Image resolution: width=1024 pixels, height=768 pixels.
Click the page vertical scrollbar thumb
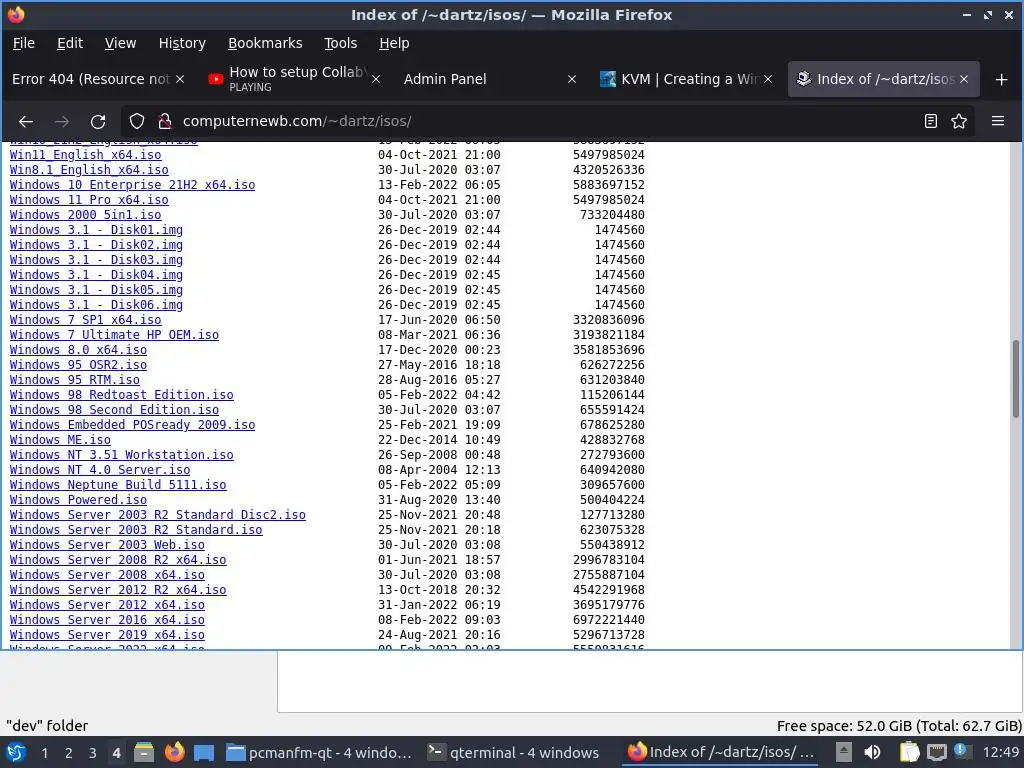coord(1016,379)
